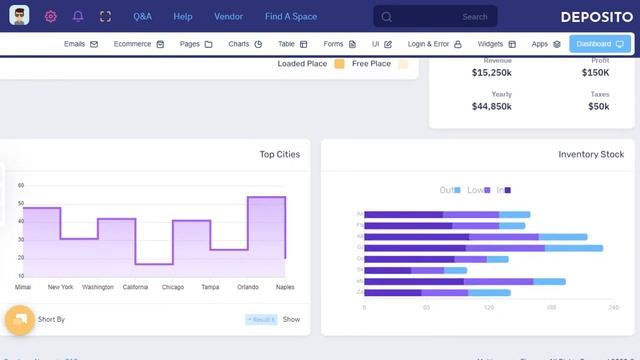Open the Help link
Screen dimensions: 640x360
[183, 16]
